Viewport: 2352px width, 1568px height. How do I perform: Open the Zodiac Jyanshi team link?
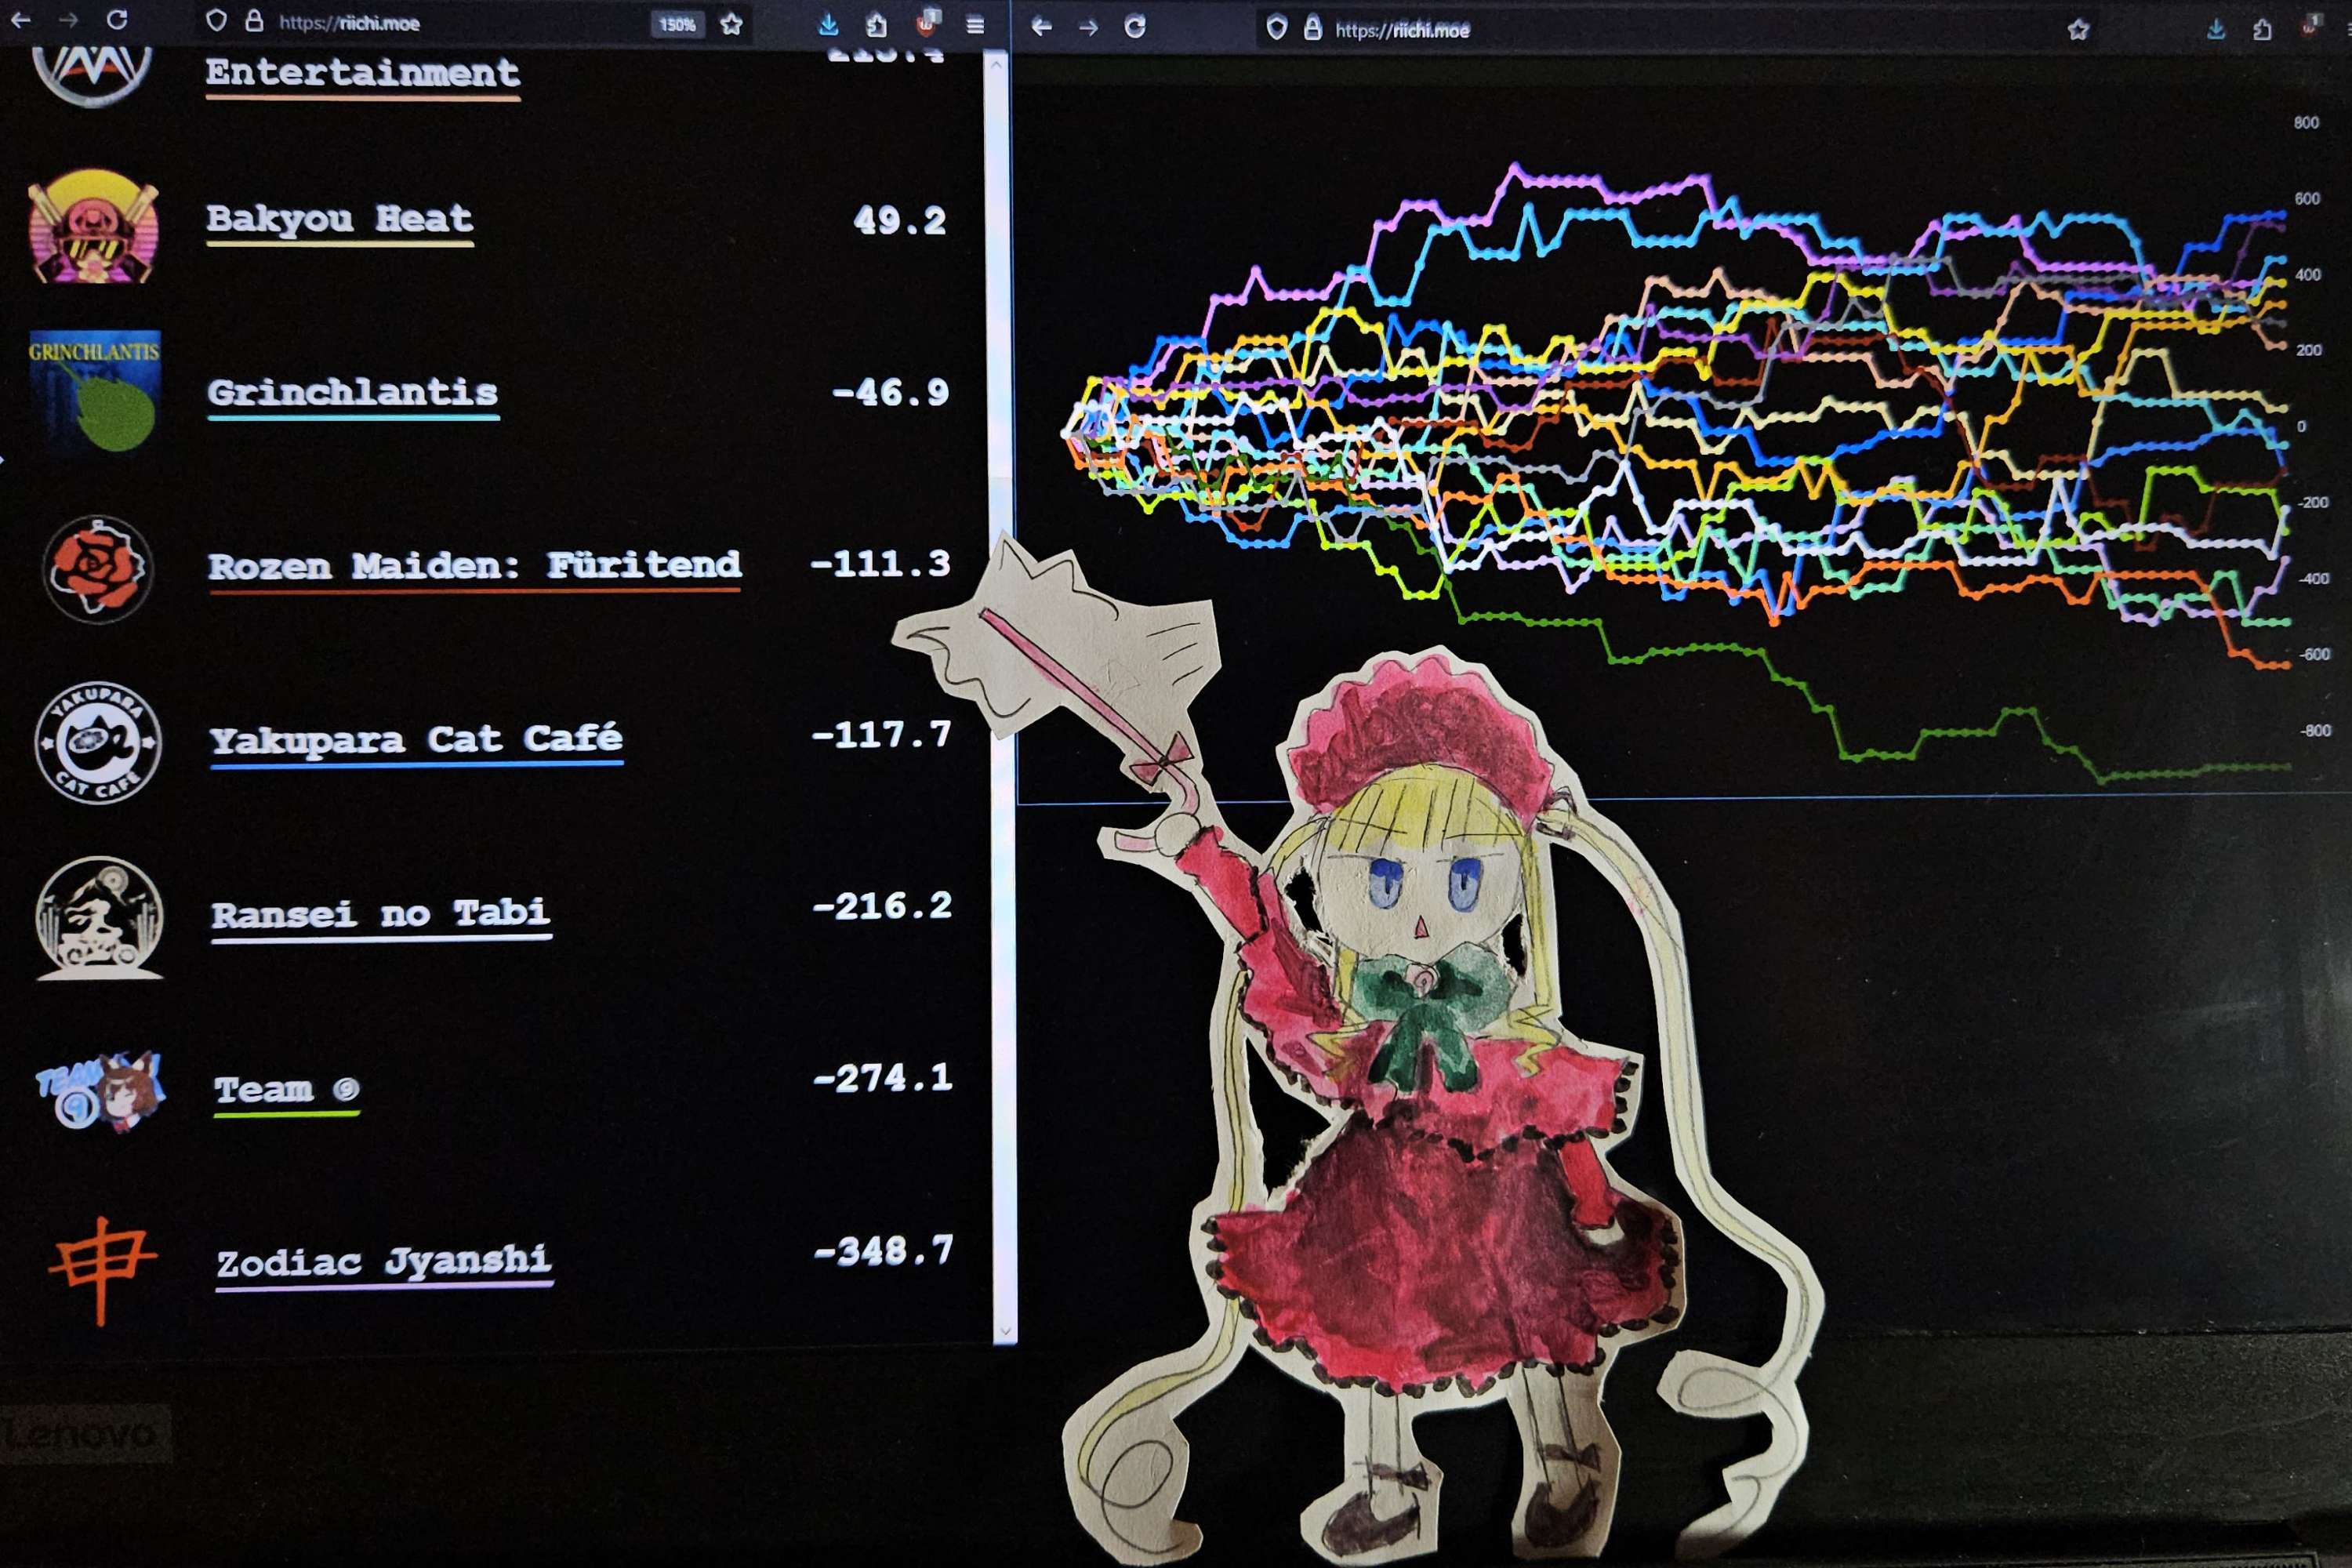(383, 1264)
